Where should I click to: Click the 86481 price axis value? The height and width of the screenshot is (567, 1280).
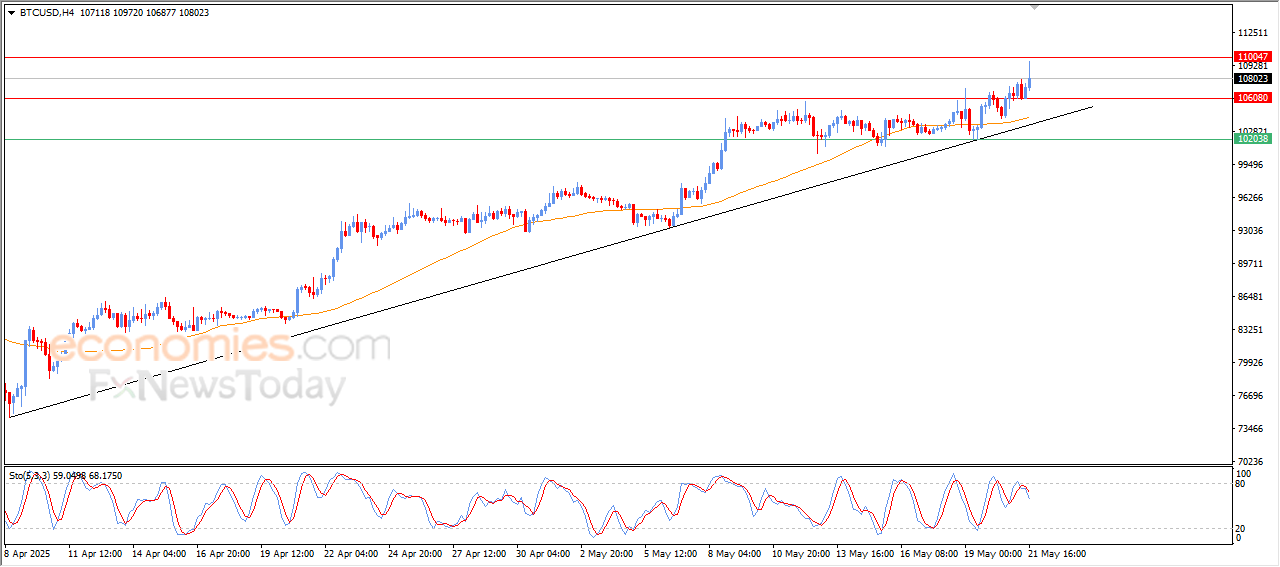pyautogui.click(x=1253, y=296)
